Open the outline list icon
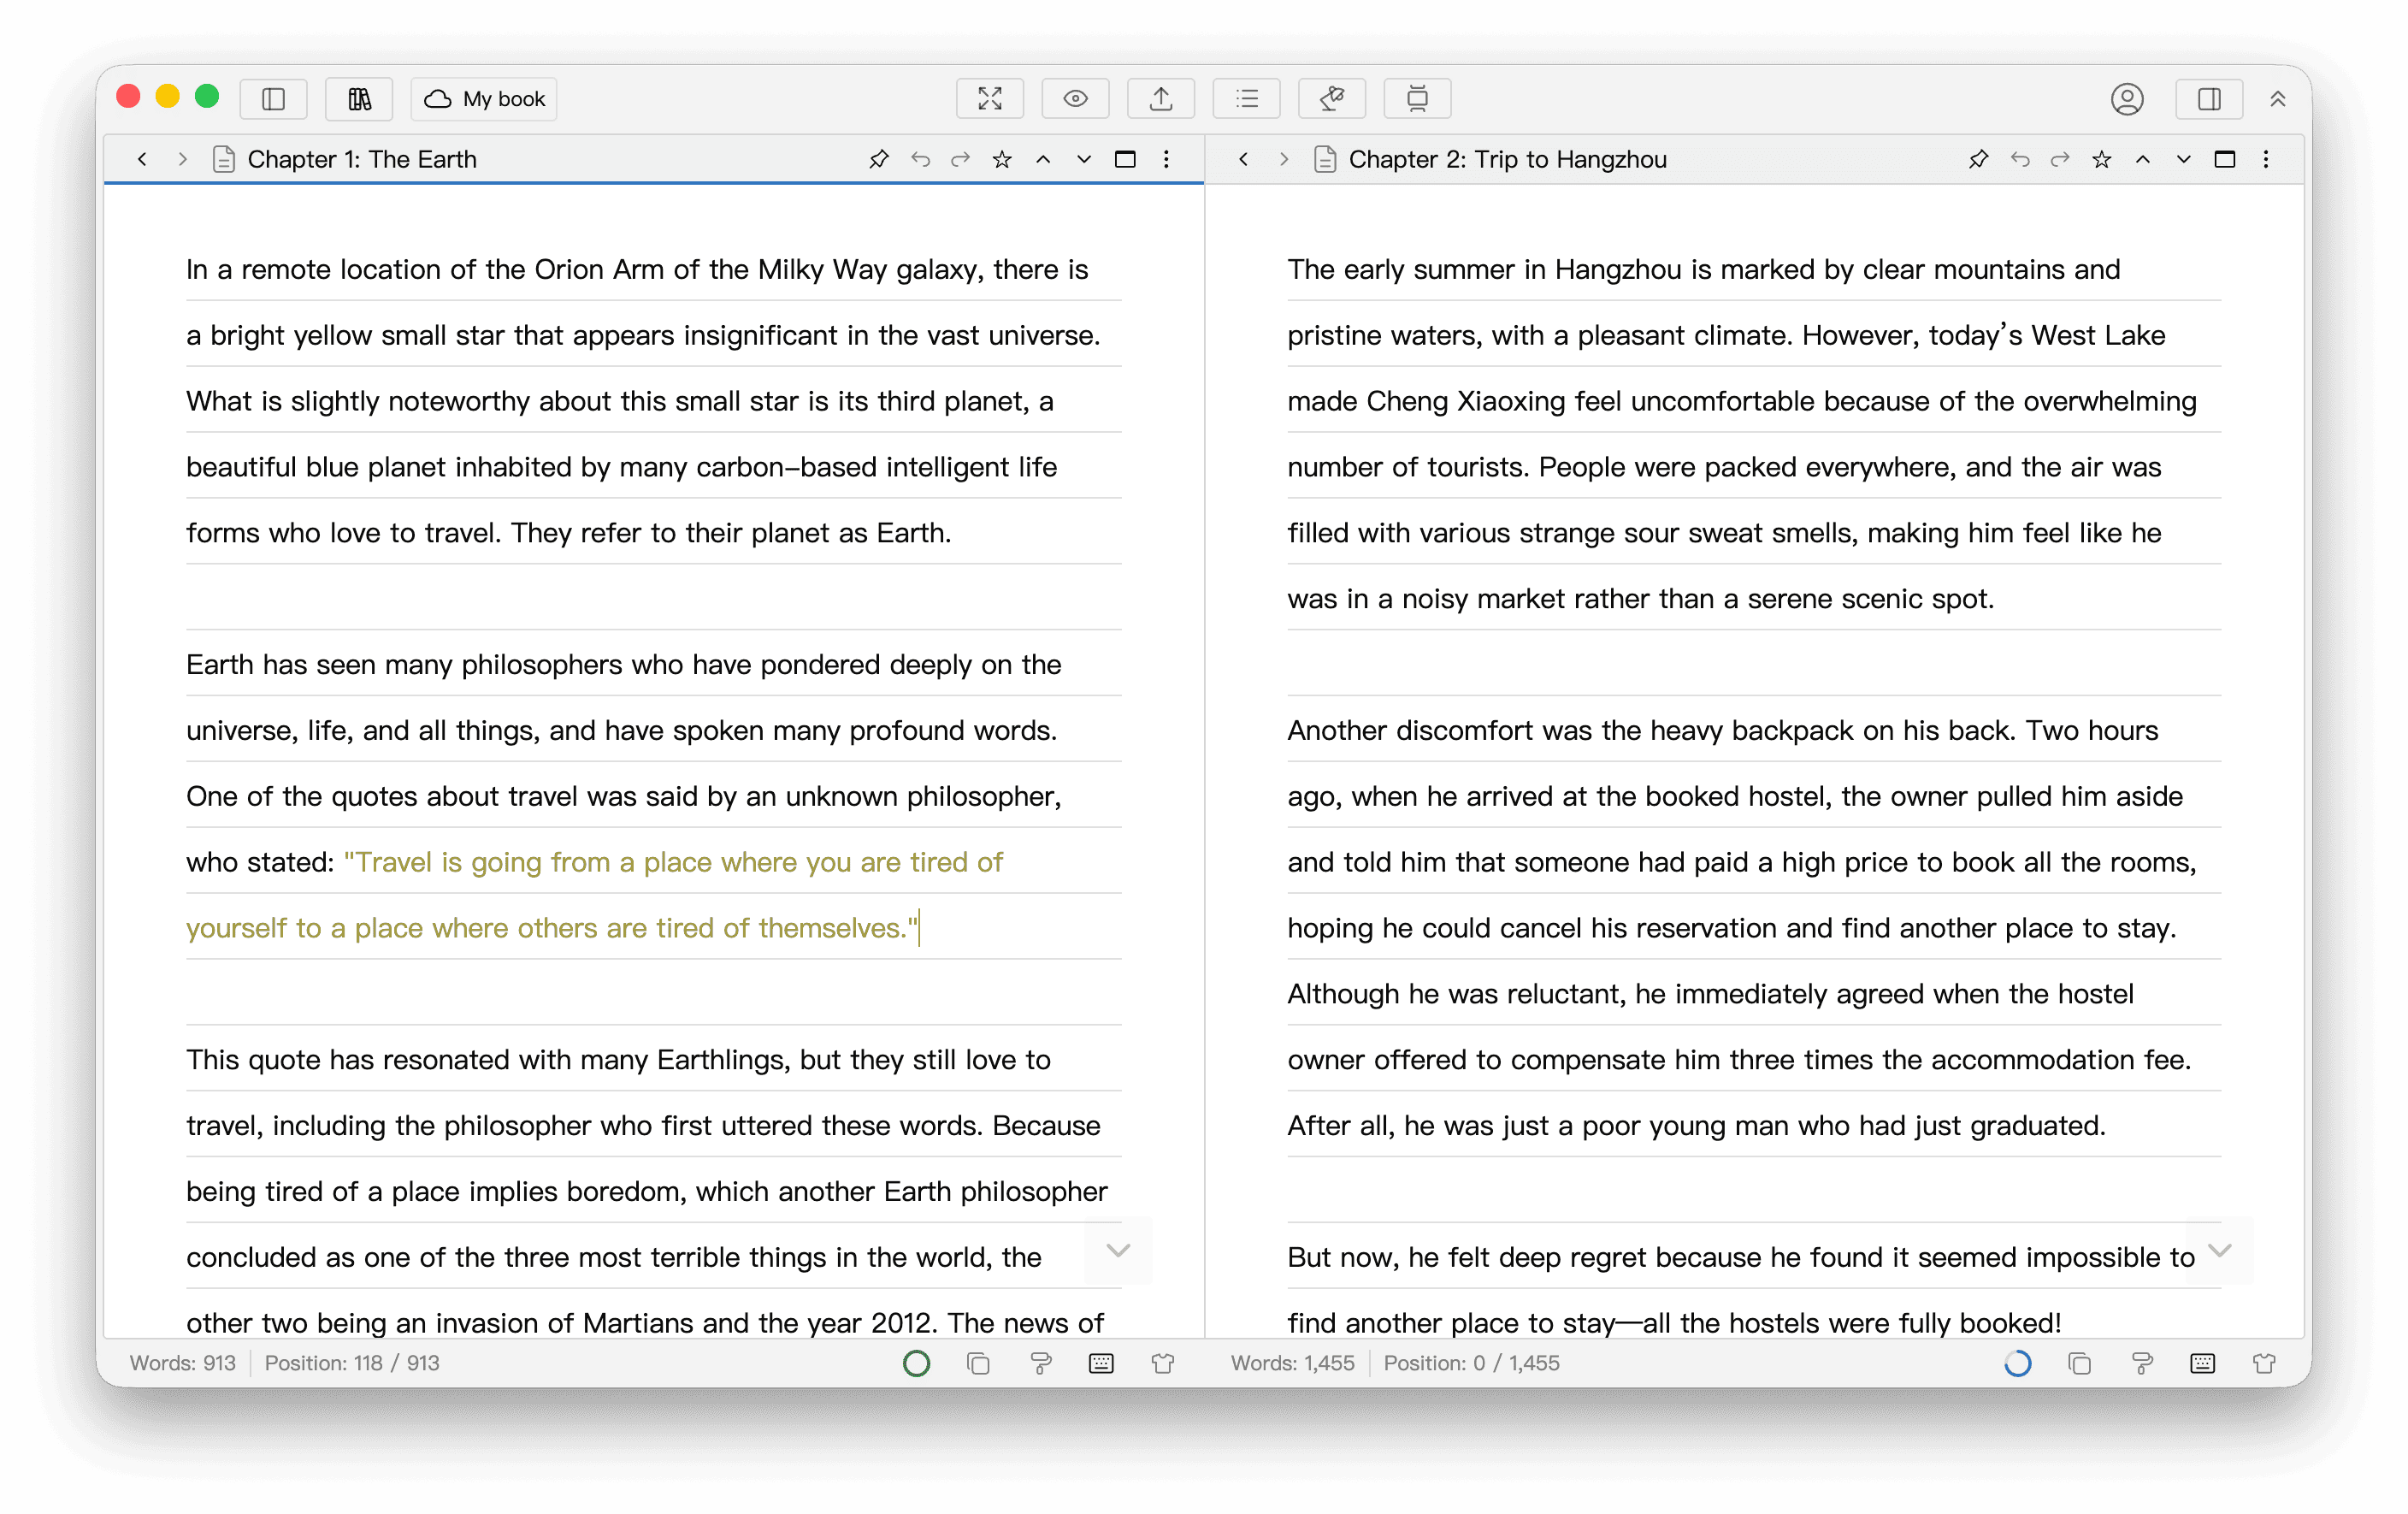2408x1514 pixels. (1246, 99)
